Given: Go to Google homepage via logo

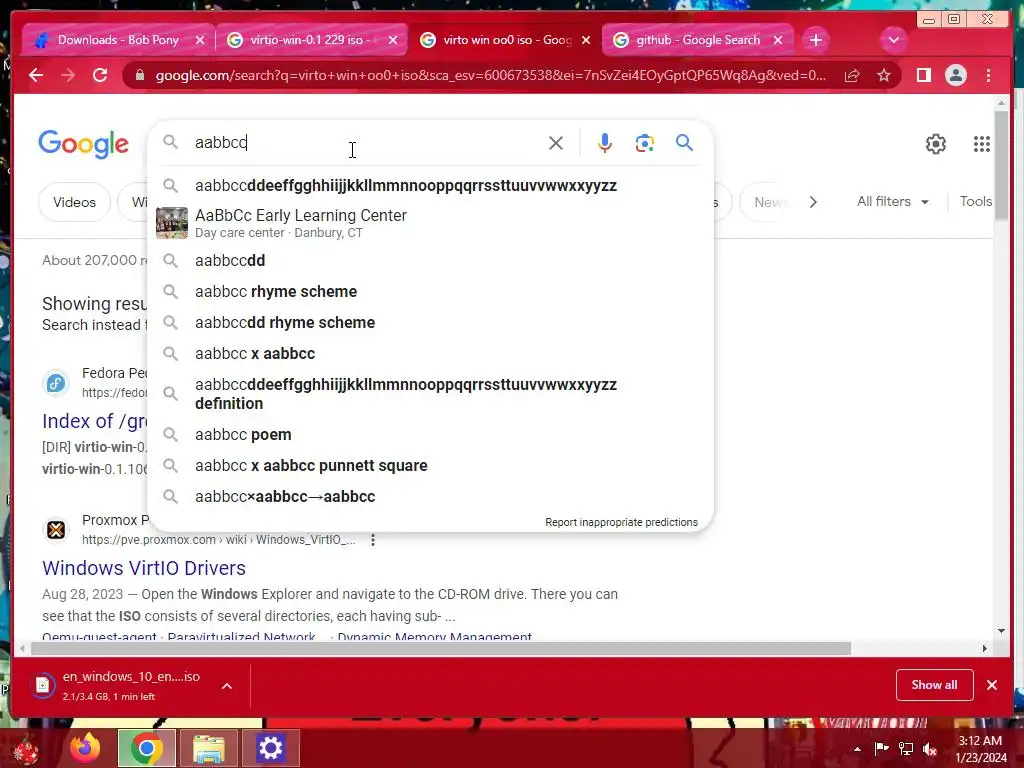Looking at the screenshot, I should (x=84, y=144).
